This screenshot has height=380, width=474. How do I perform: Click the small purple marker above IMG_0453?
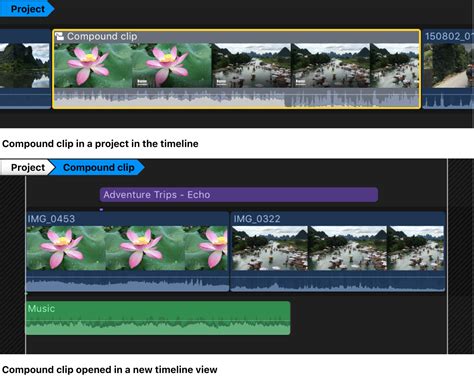(101, 210)
